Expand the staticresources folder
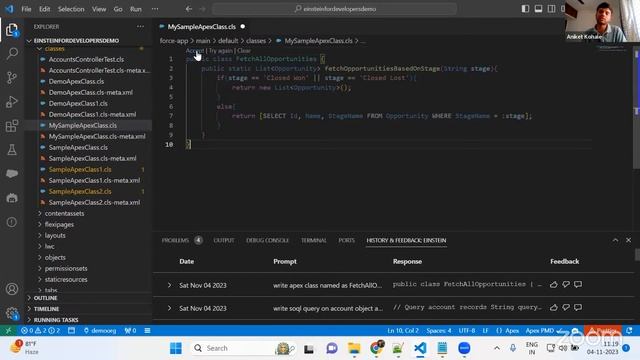 [x=66, y=280]
